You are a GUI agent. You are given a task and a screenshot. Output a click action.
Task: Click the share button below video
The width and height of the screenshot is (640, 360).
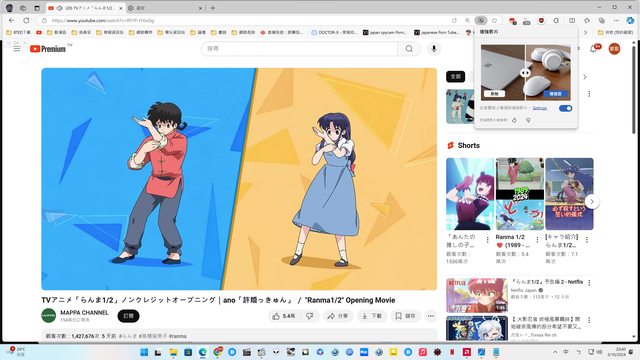tap(338, 316)
